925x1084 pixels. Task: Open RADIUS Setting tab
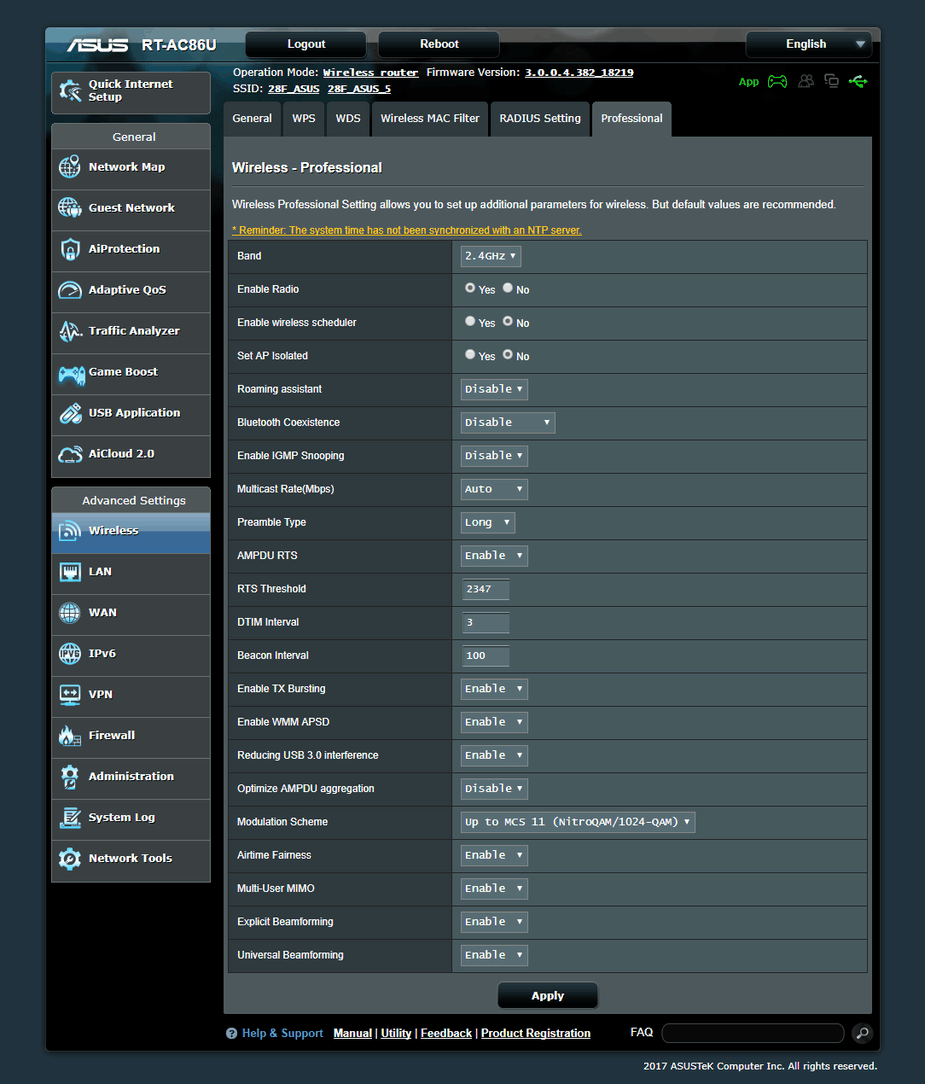(541, 118)
